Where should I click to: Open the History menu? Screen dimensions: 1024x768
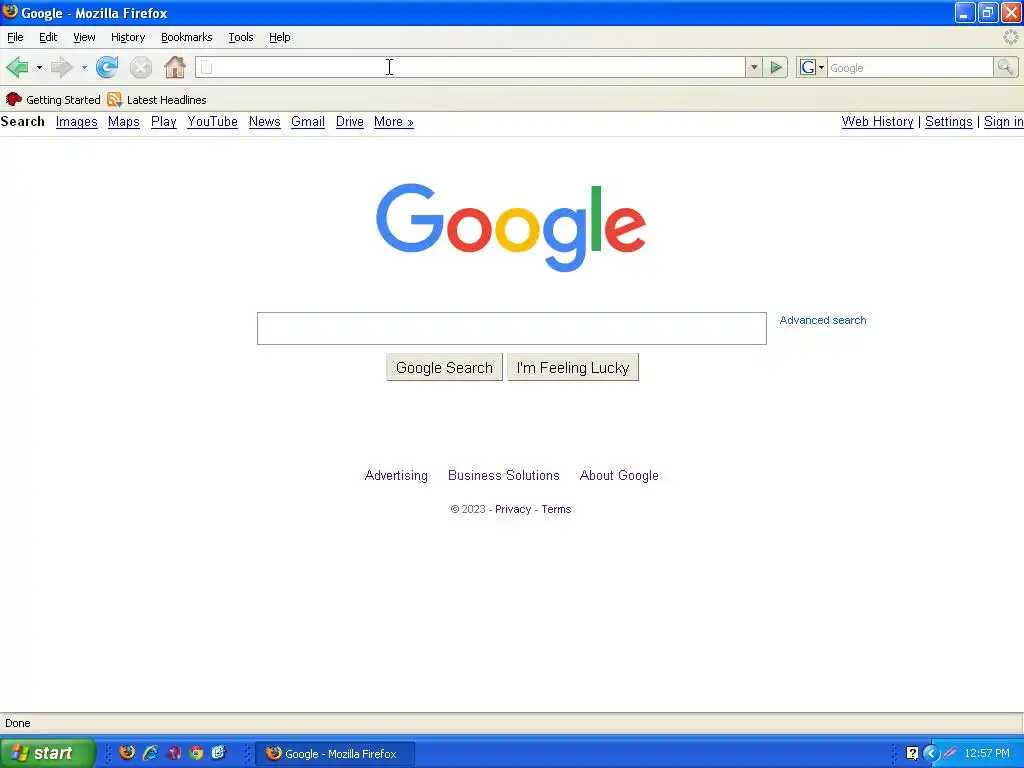(x=128, y=37)
